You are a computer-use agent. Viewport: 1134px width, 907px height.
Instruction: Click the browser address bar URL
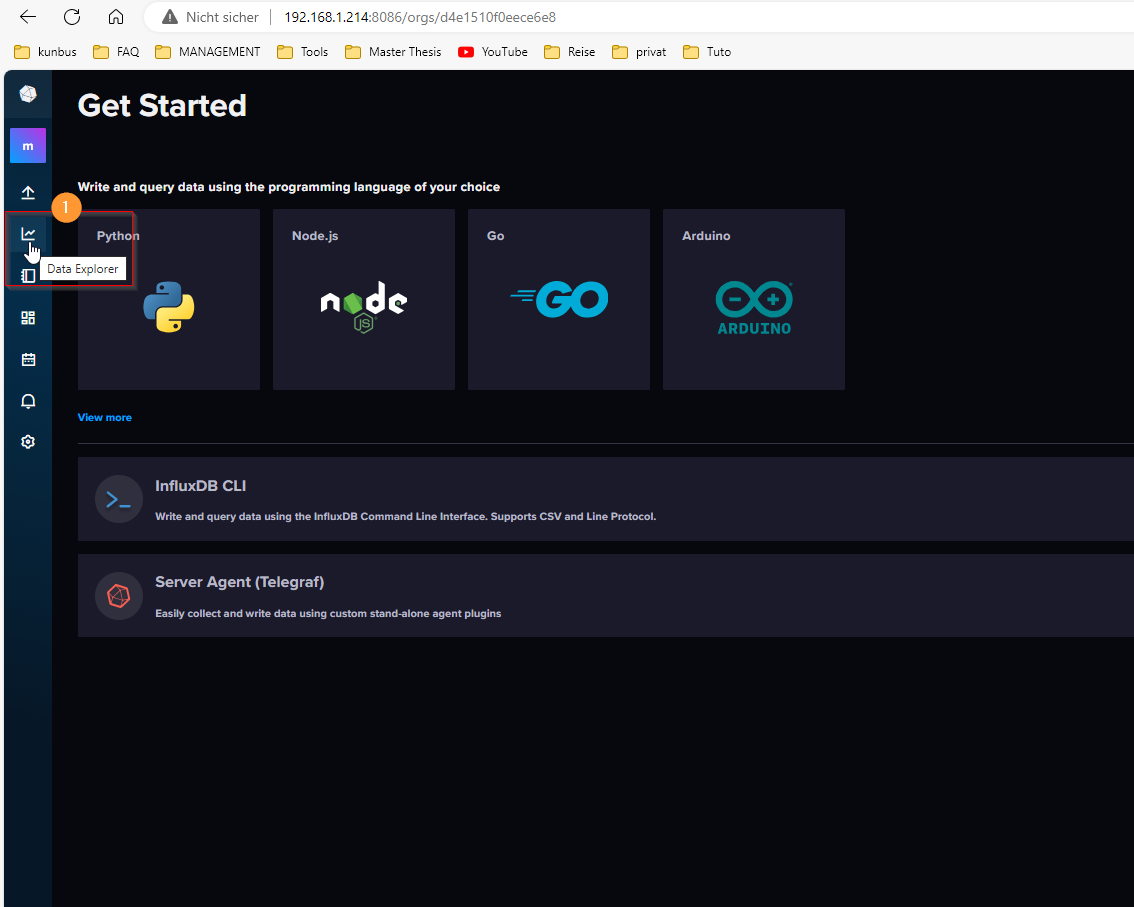[419, 17]
